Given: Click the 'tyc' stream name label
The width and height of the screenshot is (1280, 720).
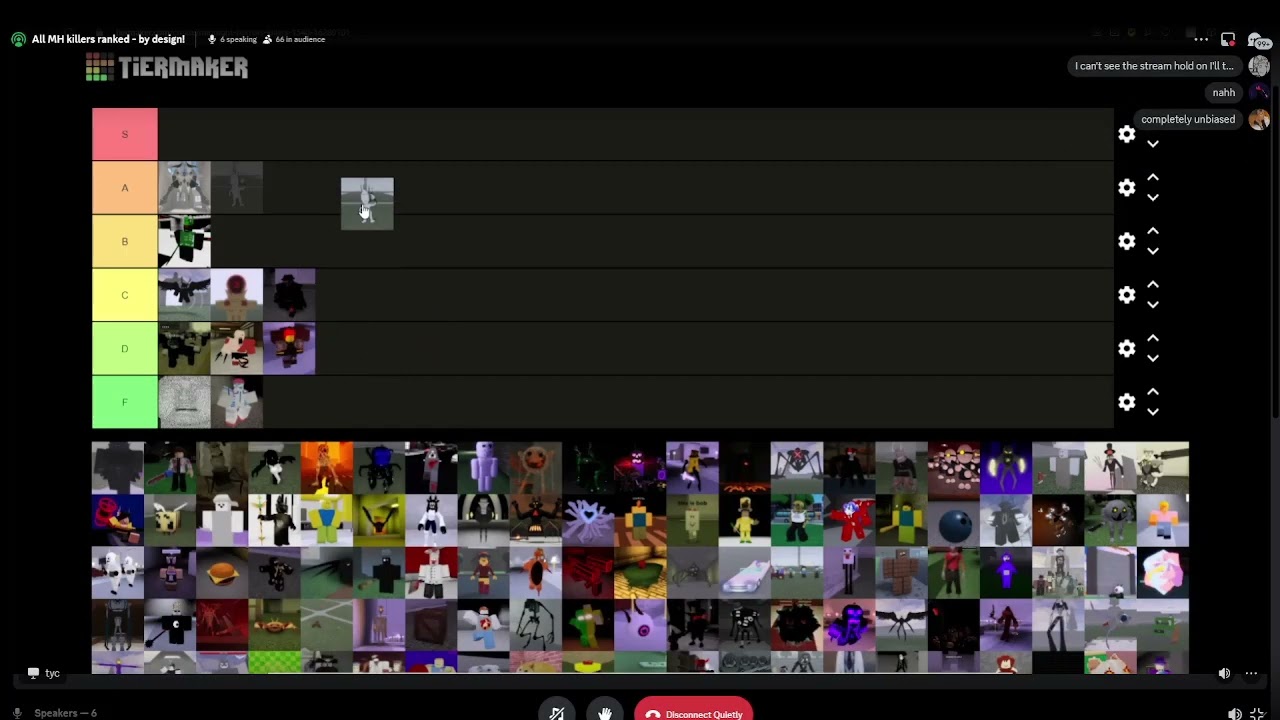Looking at the screenshot, I should [x=52, y=673].
